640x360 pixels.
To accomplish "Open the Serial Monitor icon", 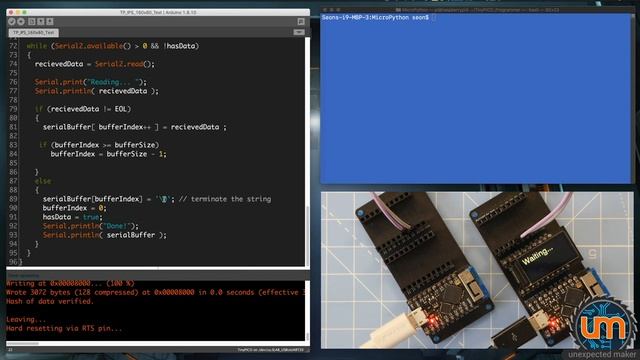I will coord(301,22).
